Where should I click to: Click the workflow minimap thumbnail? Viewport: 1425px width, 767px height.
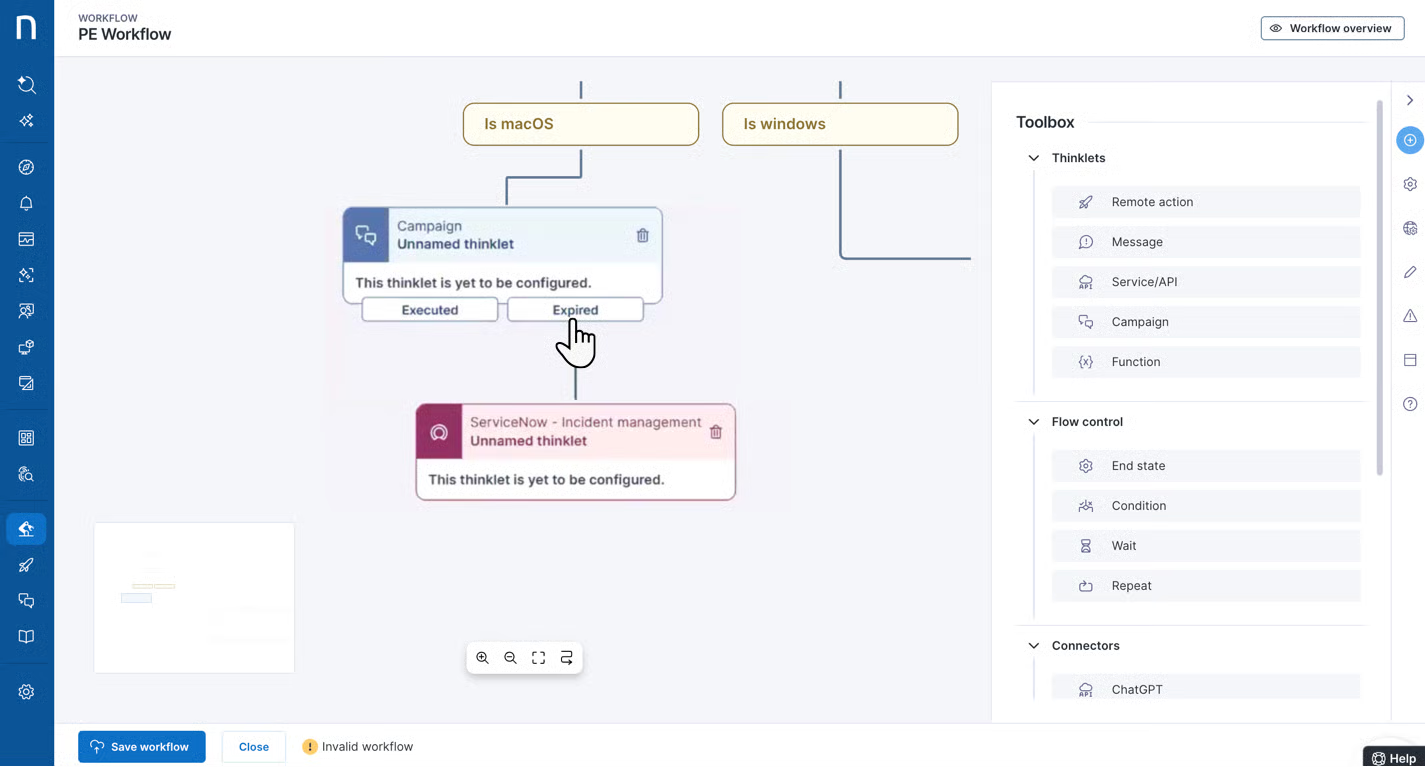tap(194, 597)
